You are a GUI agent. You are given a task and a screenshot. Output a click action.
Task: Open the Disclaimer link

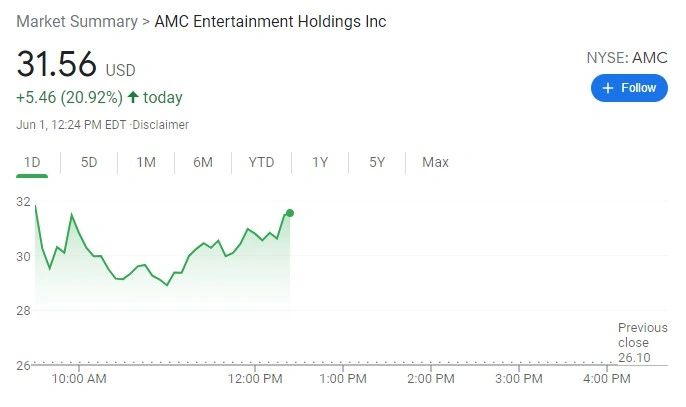(161, 125)
